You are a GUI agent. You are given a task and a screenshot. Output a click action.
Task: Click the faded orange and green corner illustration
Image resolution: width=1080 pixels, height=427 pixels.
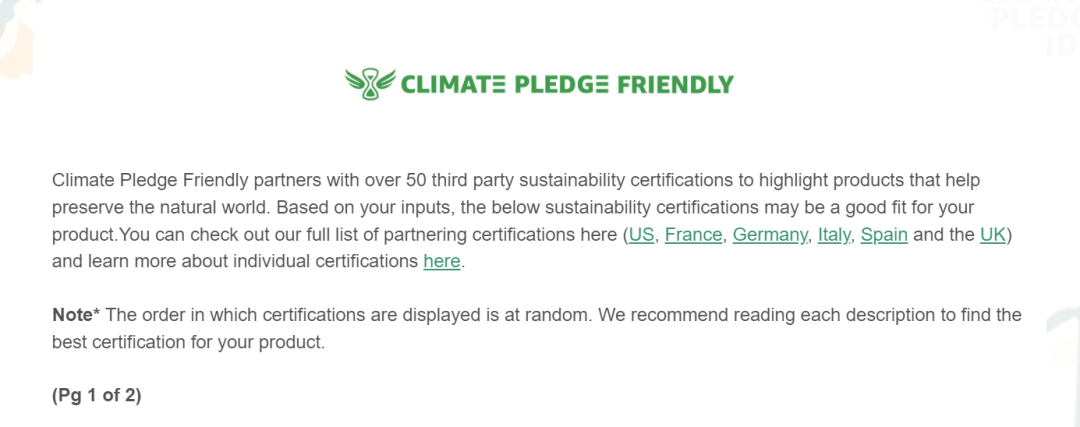[15, 38]
